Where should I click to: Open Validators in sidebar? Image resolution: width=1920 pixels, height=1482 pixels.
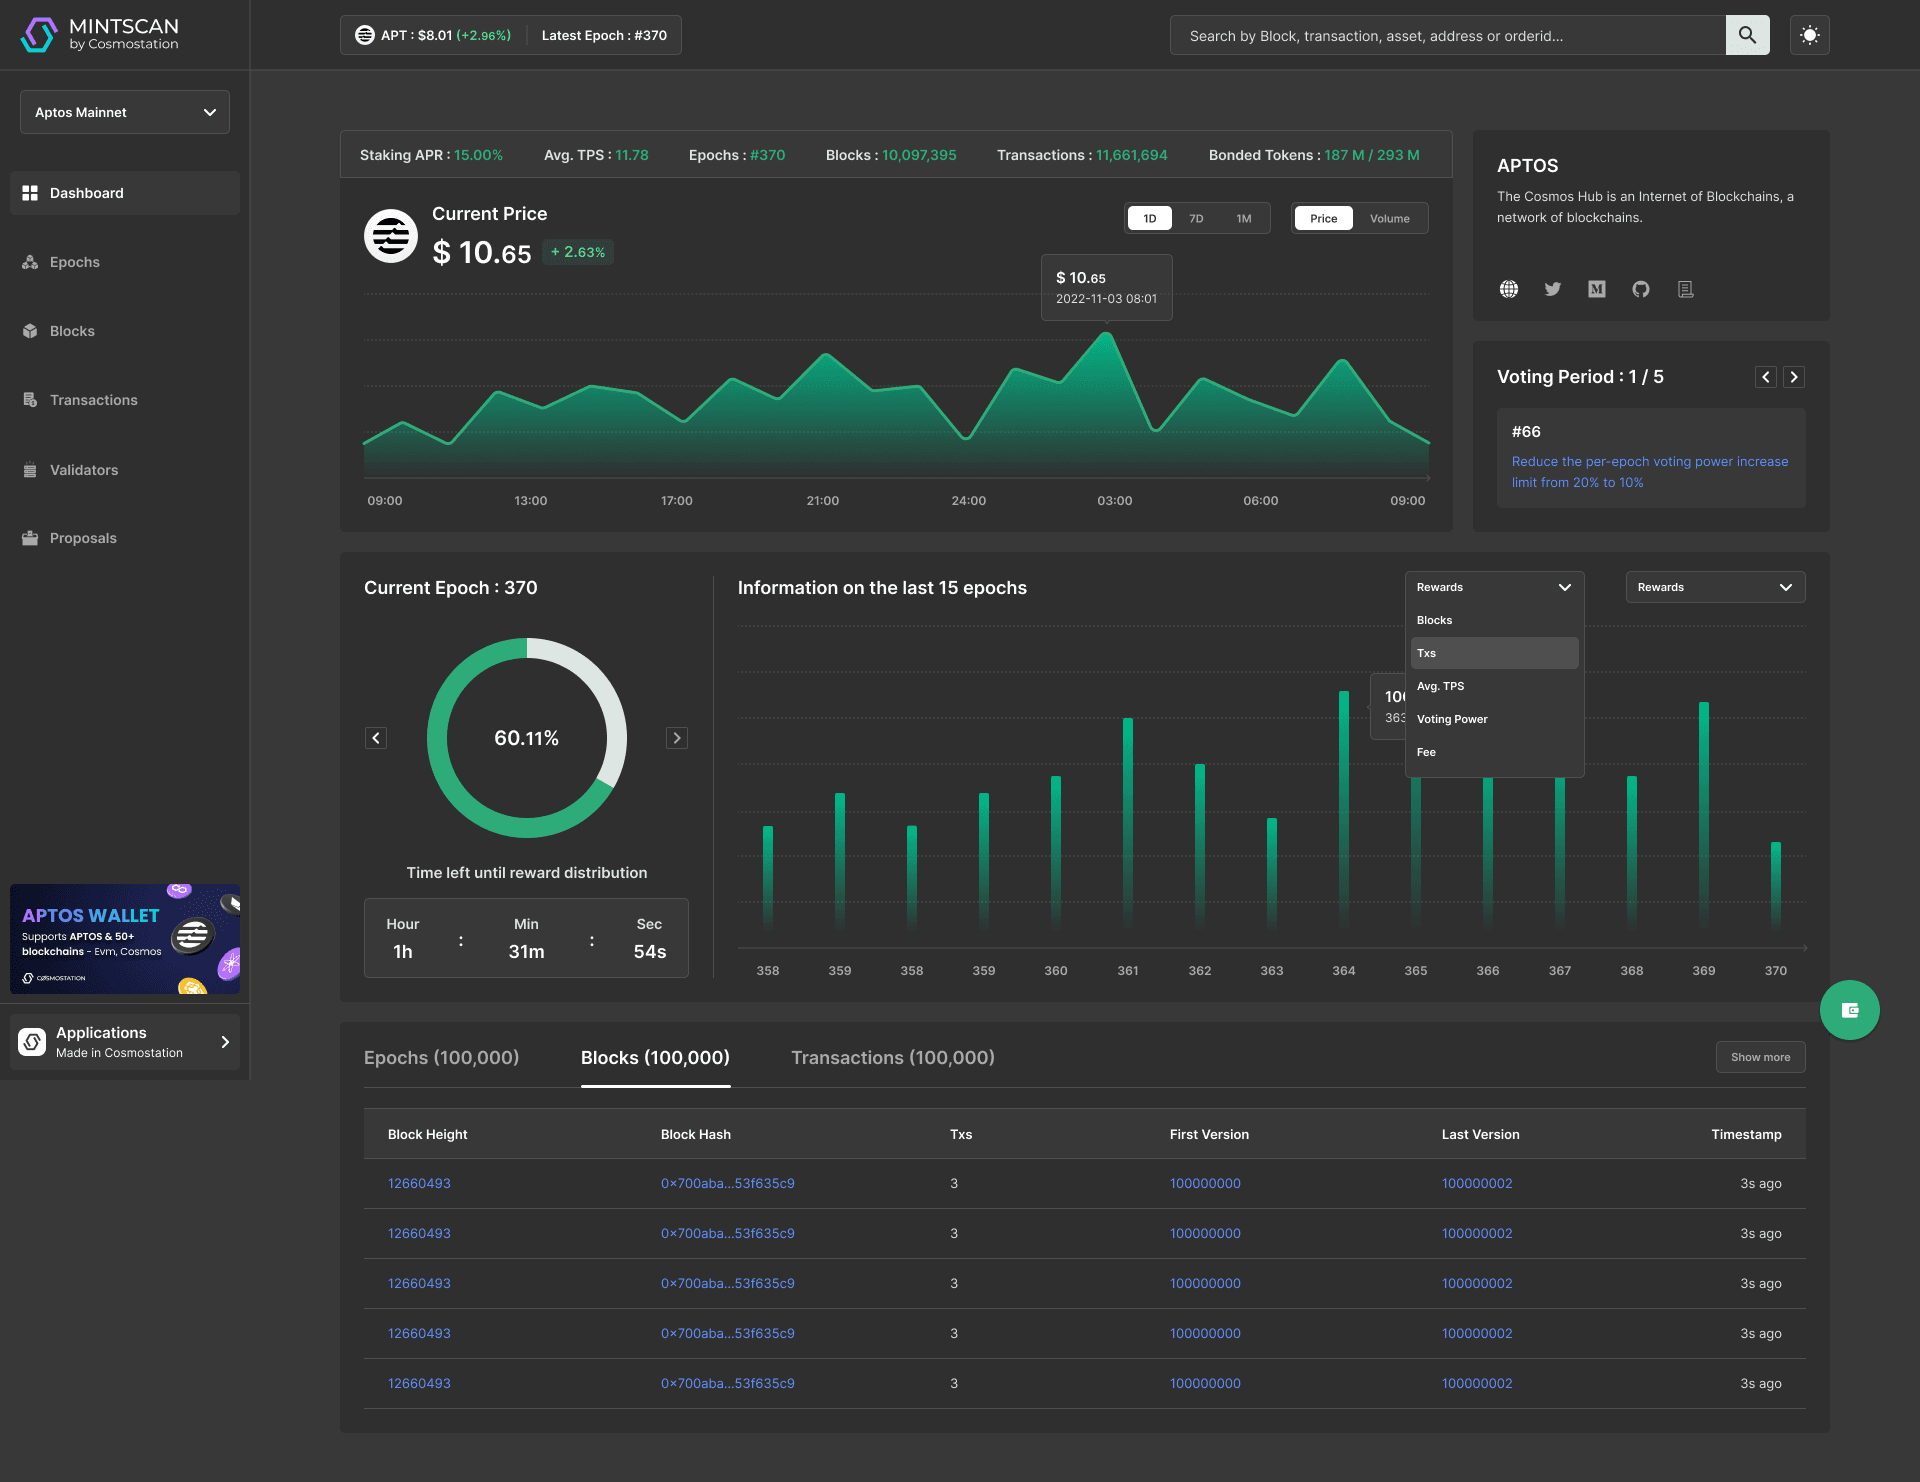tap(125, 470)
